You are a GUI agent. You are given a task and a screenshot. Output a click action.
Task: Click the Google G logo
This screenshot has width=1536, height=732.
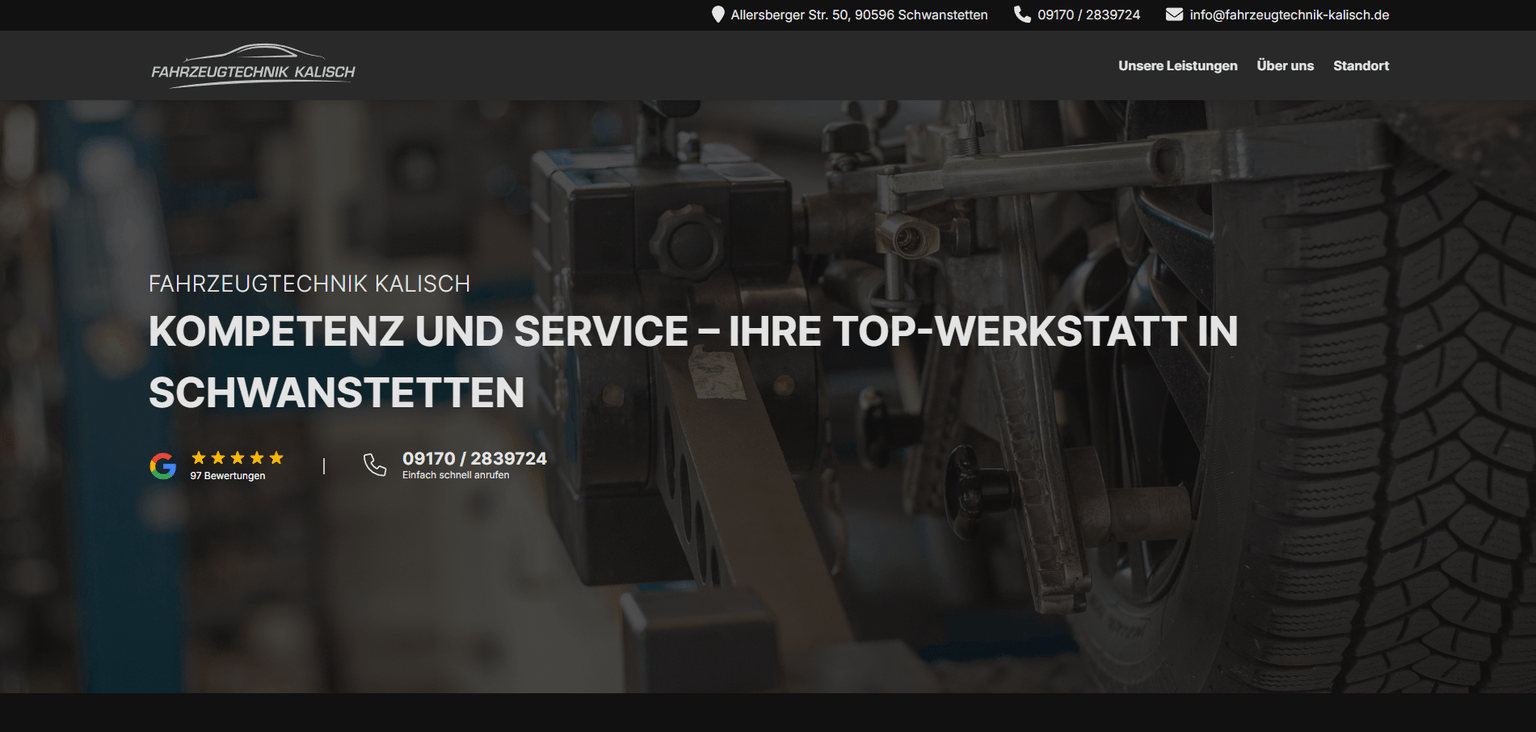click(163, 466)
